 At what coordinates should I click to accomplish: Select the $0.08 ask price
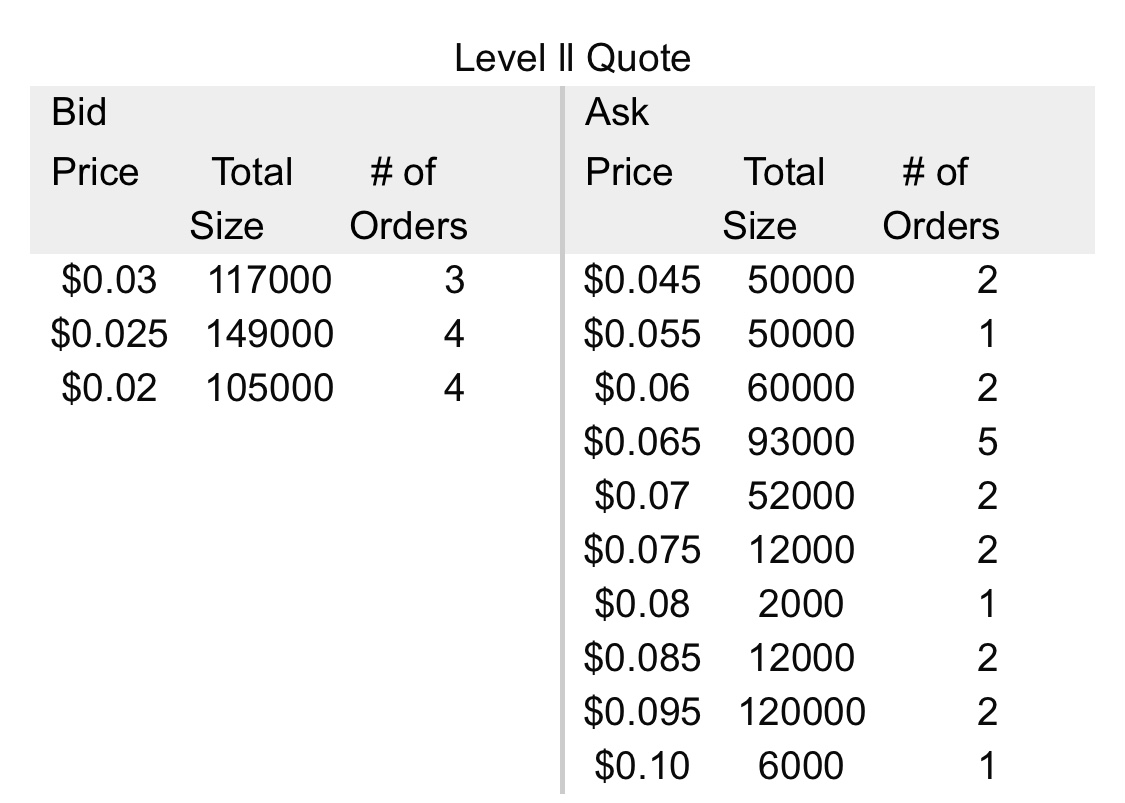tap(642, 604)
